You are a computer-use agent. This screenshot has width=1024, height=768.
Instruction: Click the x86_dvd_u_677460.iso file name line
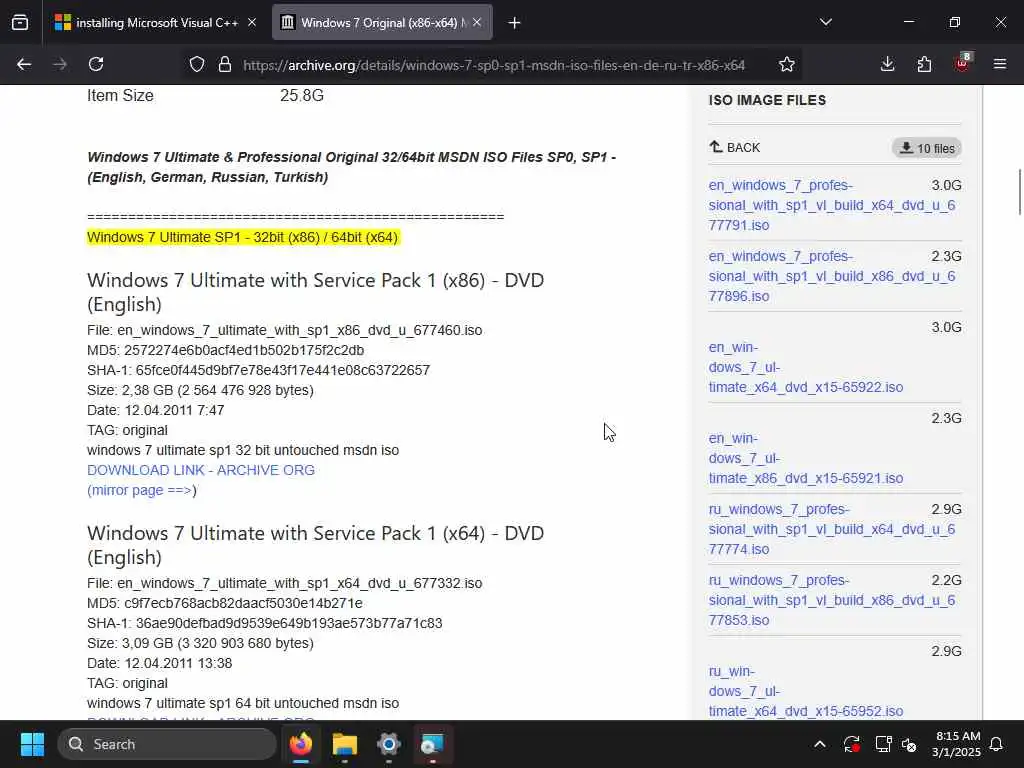285,330
